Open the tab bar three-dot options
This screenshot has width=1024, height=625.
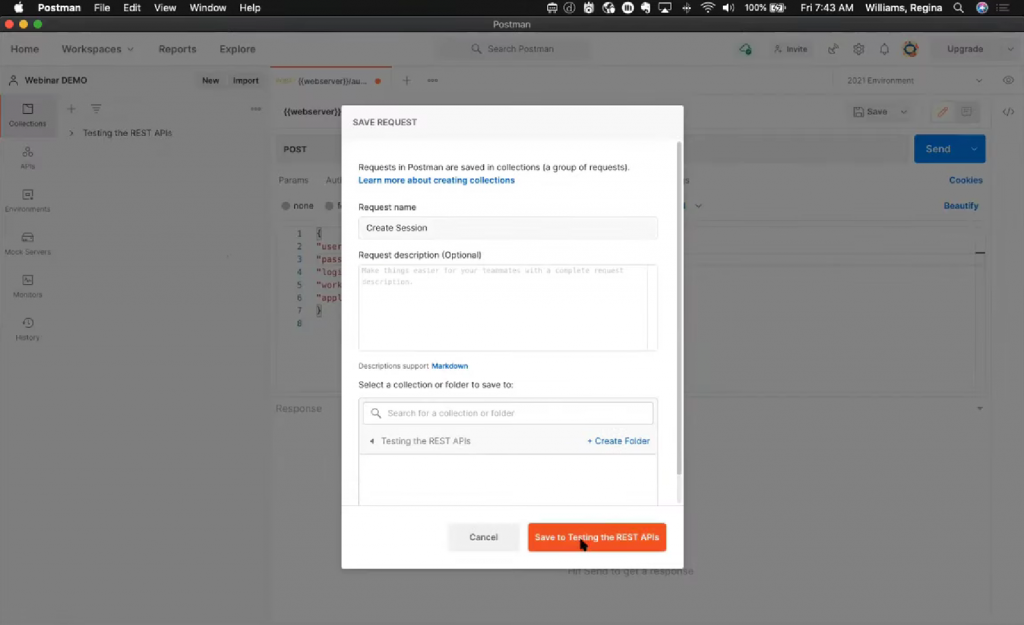coord(432,80)
